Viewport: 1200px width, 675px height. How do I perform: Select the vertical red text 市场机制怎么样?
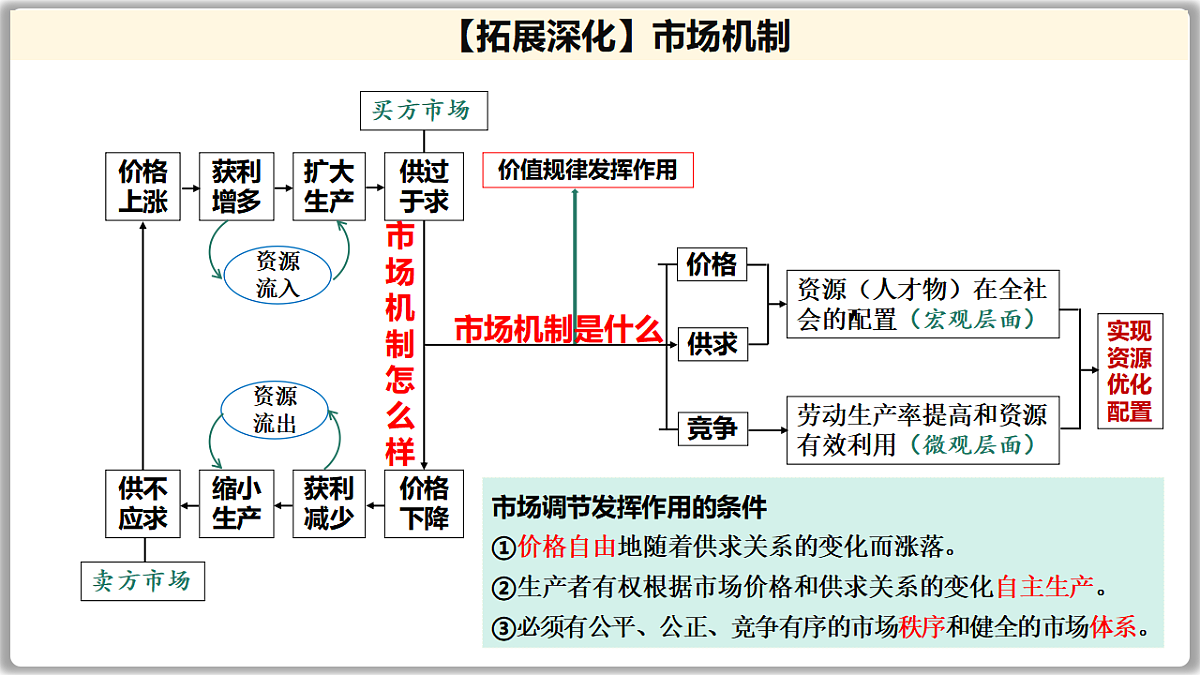point(400,345)
